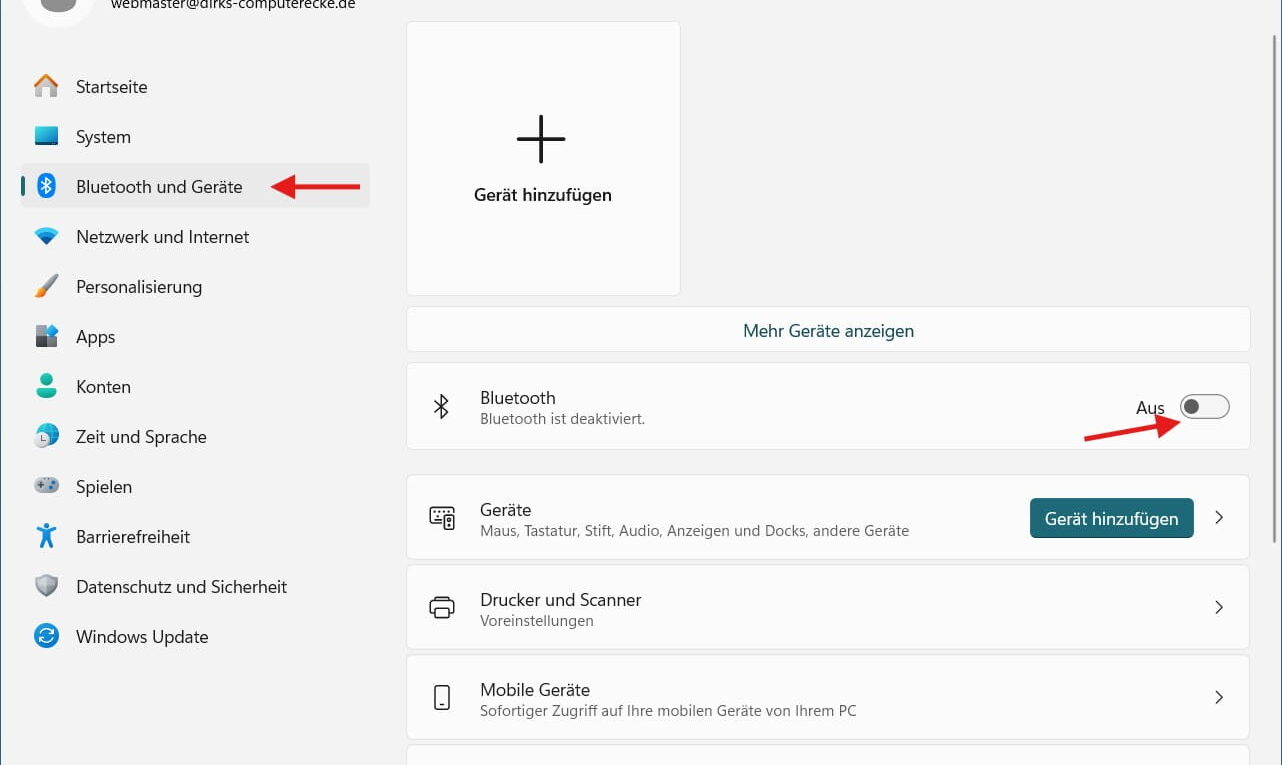Expand Drucker und Scanner chevron
Viewport: 1282px width, 765px height.
[1219, 607]
